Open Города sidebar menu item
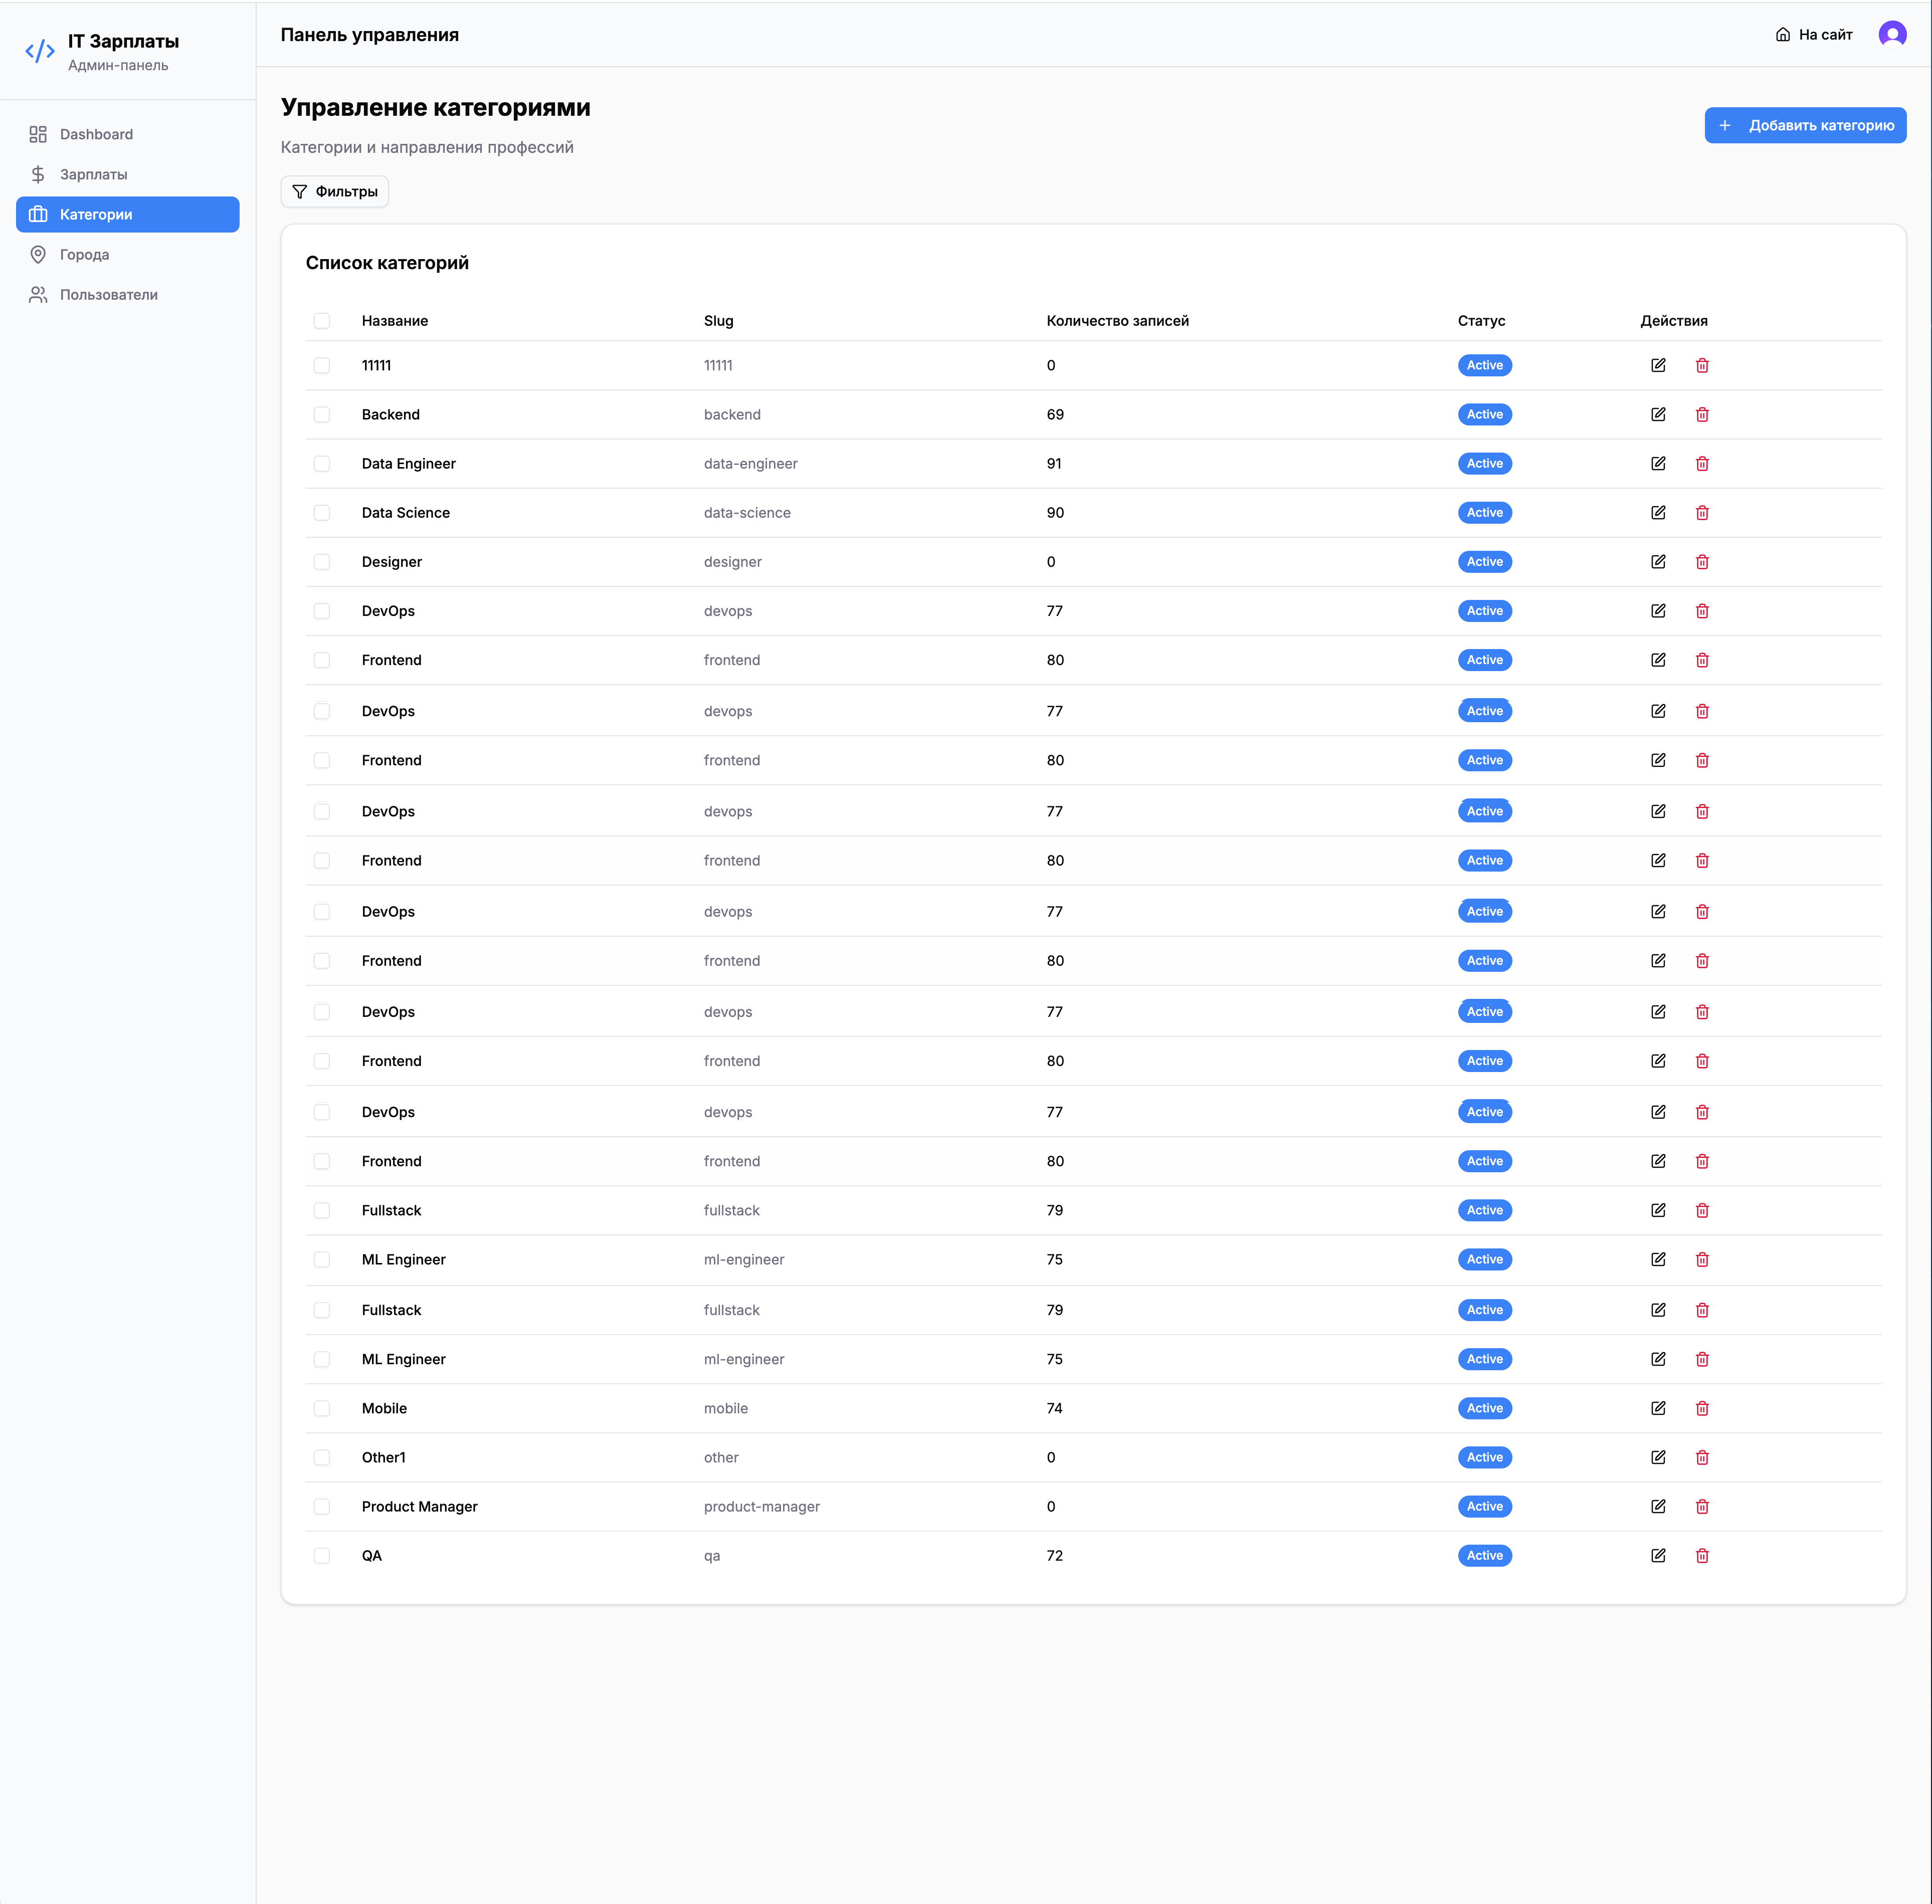This screenshot has width=1932, height=1904. click(x=84, y=254)
